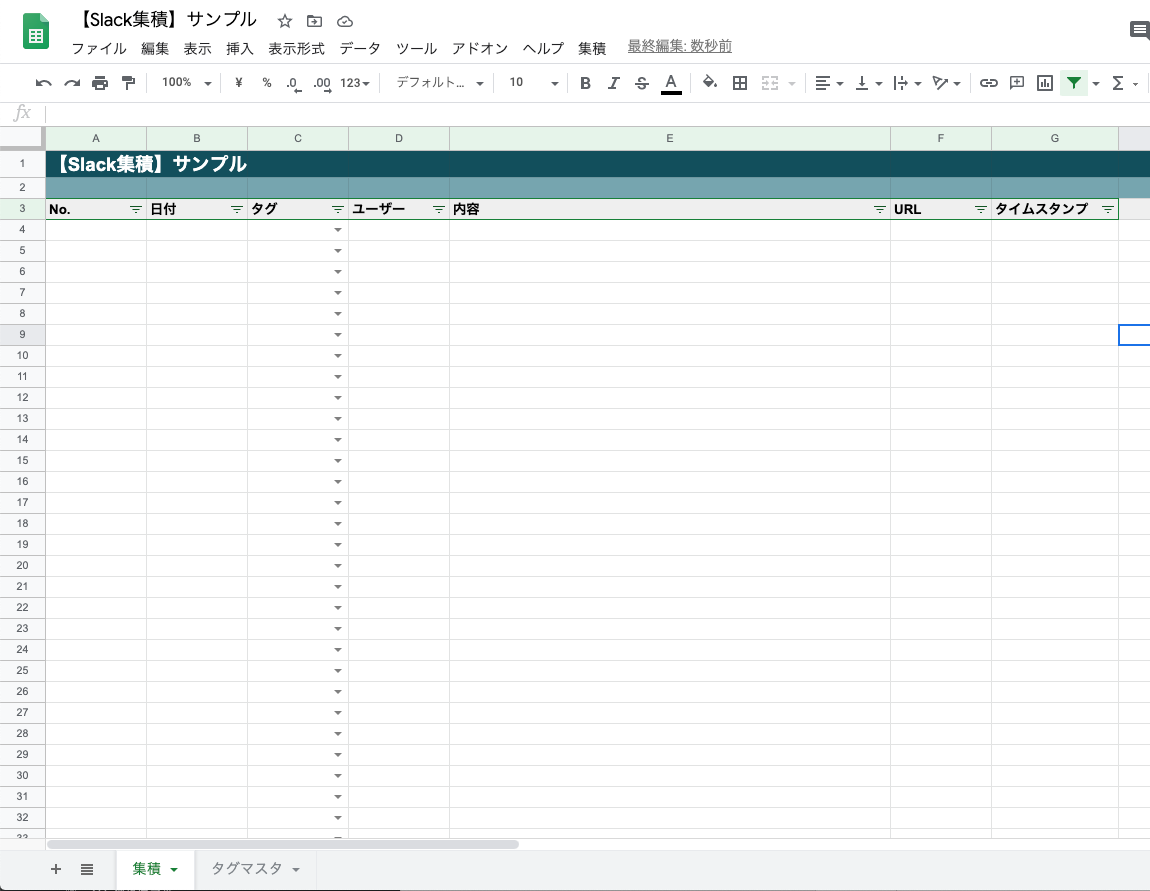
Task: Open the 表示形式 menu
Action: [x=296, y=48]
